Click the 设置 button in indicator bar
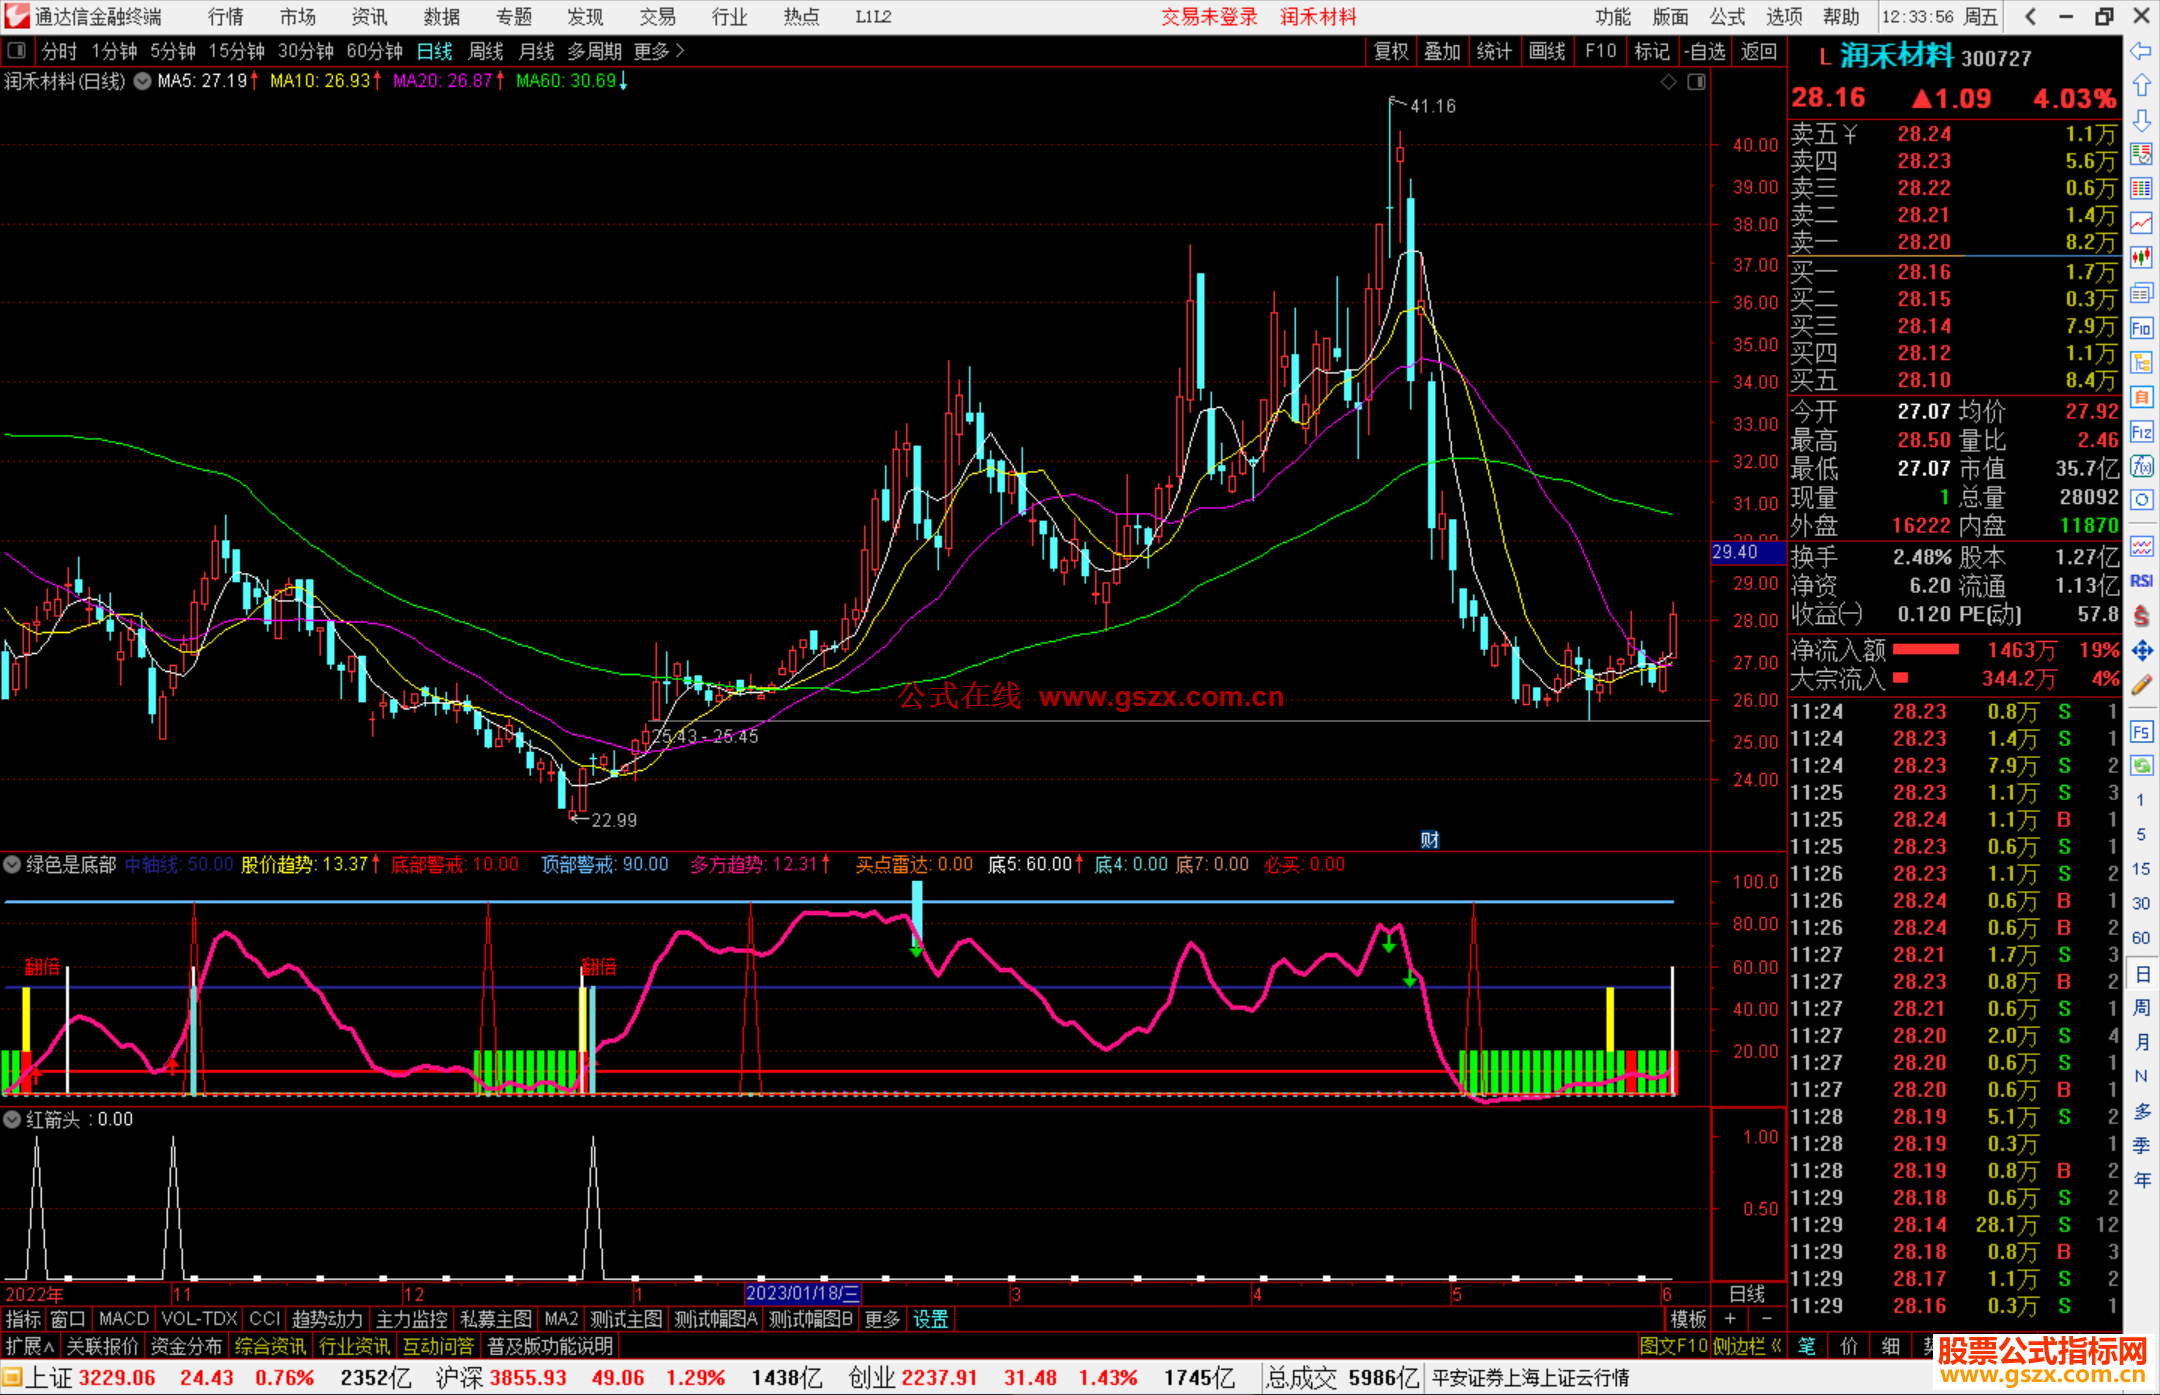2160x1395 pixels. click(930, 1319)
